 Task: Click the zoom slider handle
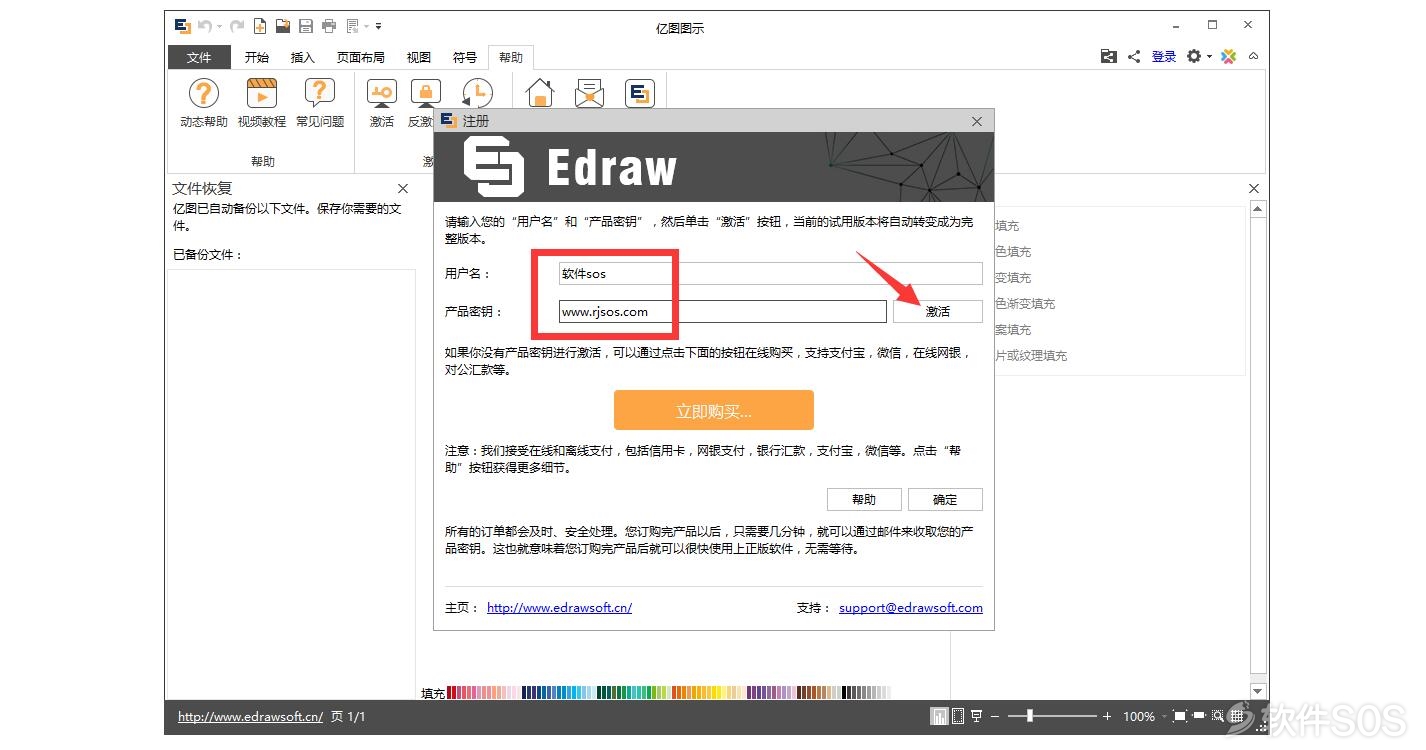(1029, 716)
